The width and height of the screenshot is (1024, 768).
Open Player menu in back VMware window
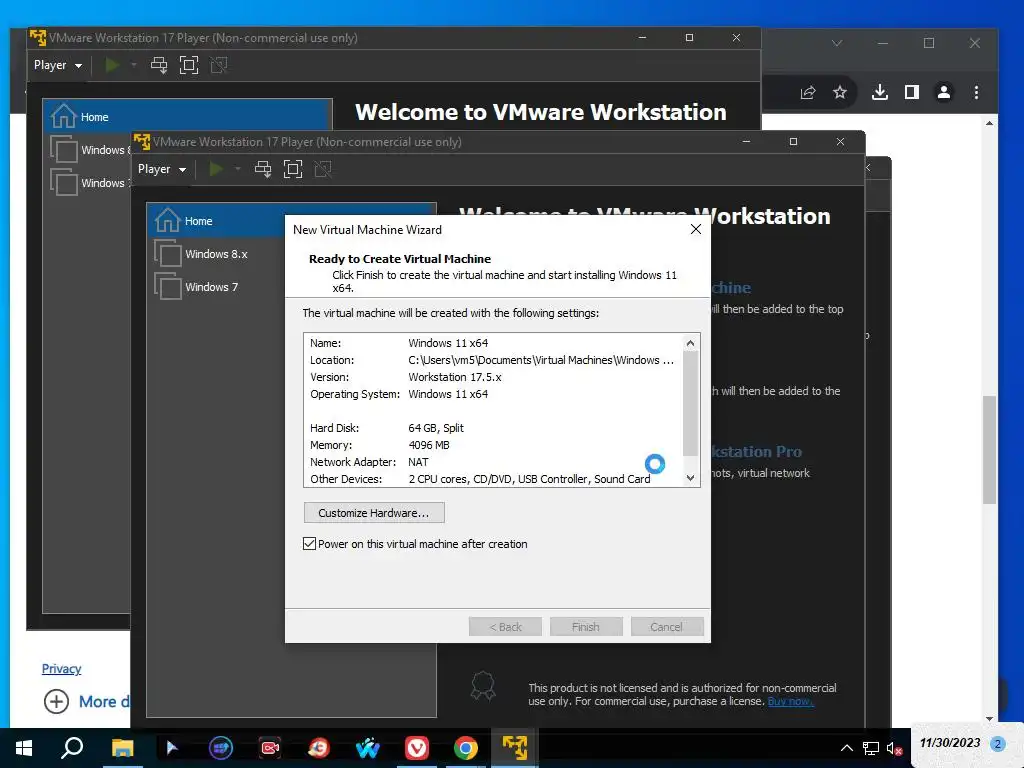(57, 65)
